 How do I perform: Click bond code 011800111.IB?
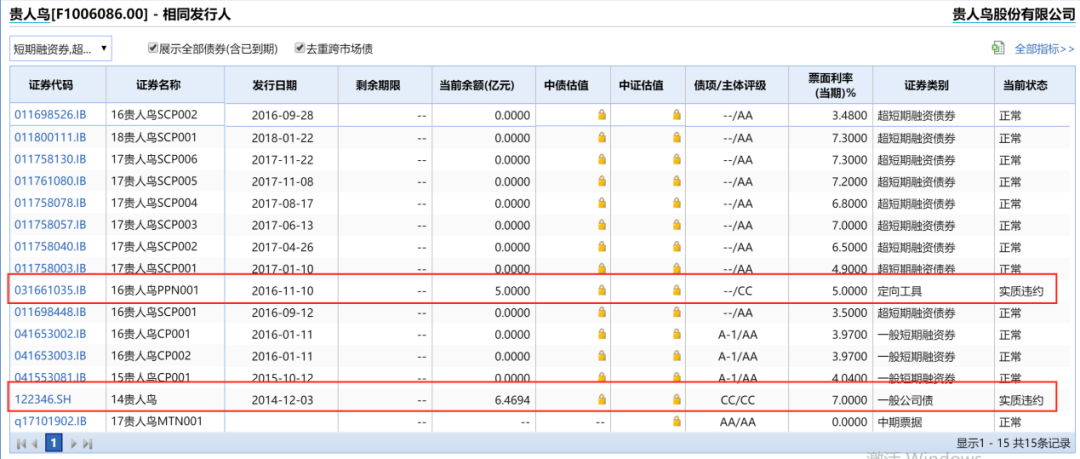click(50, 137)
